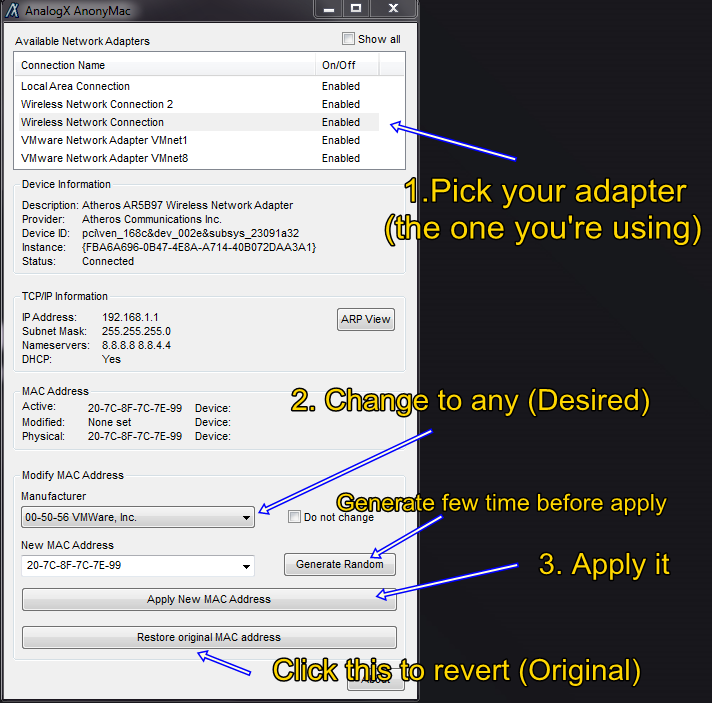Click the Status Connected value
This screenshot has width=712, height=703.
(x=108, y=262)
